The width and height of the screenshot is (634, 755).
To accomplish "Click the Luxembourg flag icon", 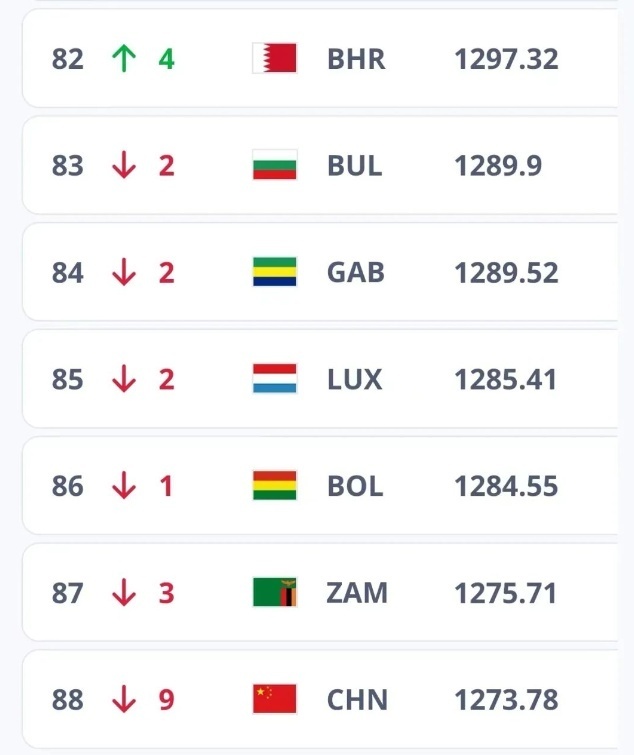I will [x=274, y=380].
